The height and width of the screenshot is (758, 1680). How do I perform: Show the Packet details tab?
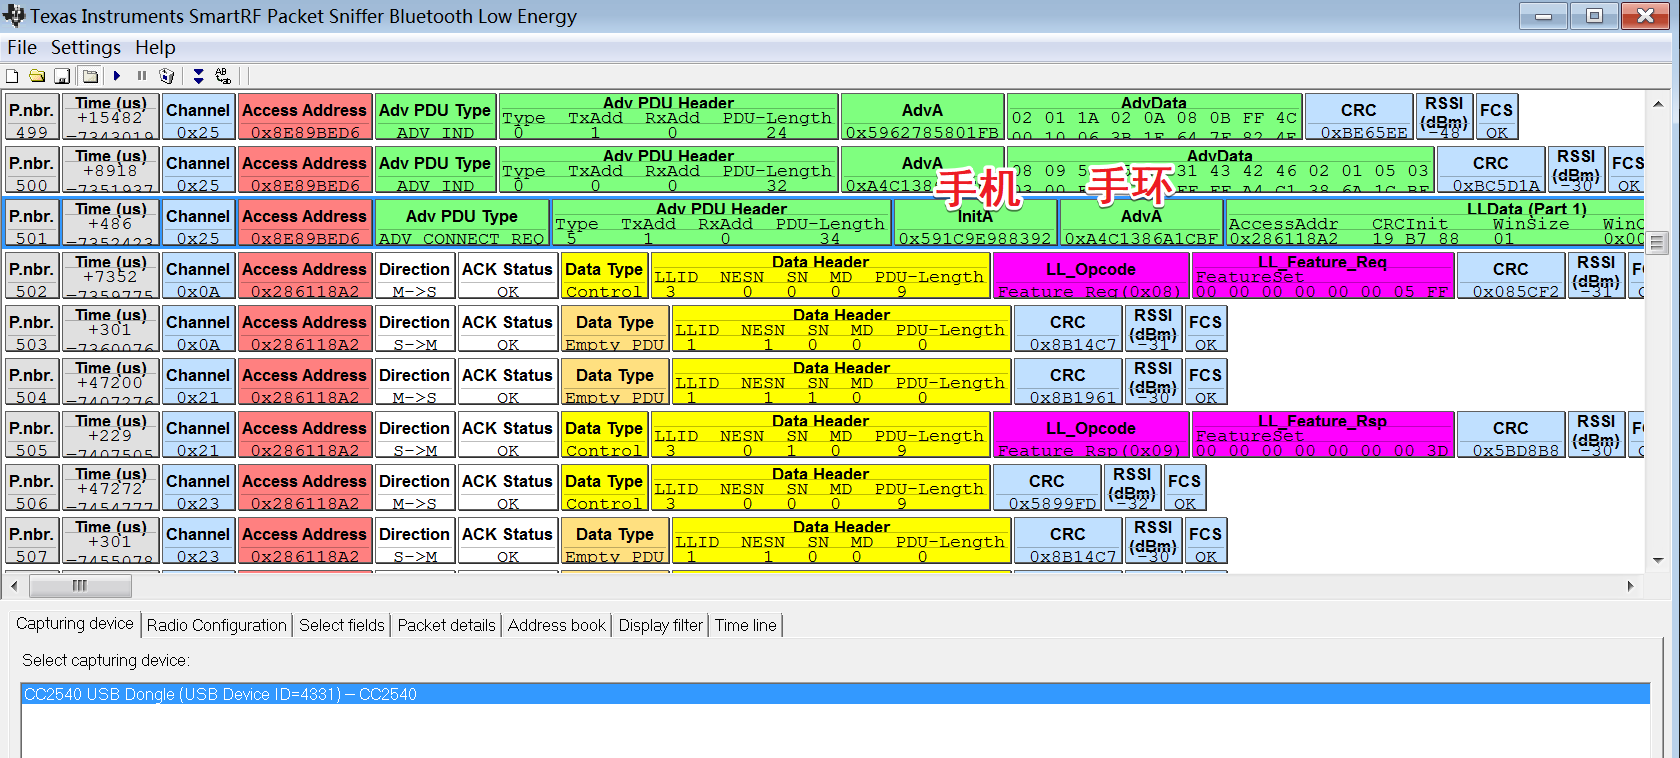pos(447,625)
